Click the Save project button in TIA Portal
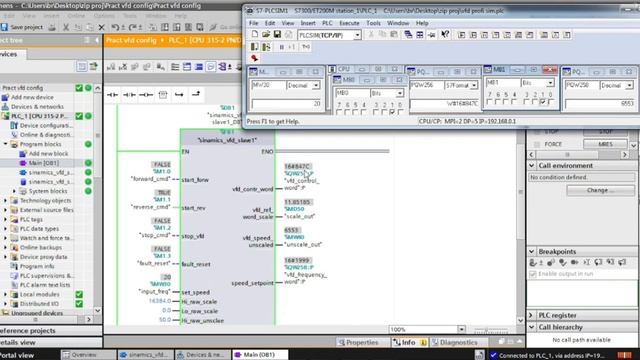640x360 pixels. click(22, 27)
